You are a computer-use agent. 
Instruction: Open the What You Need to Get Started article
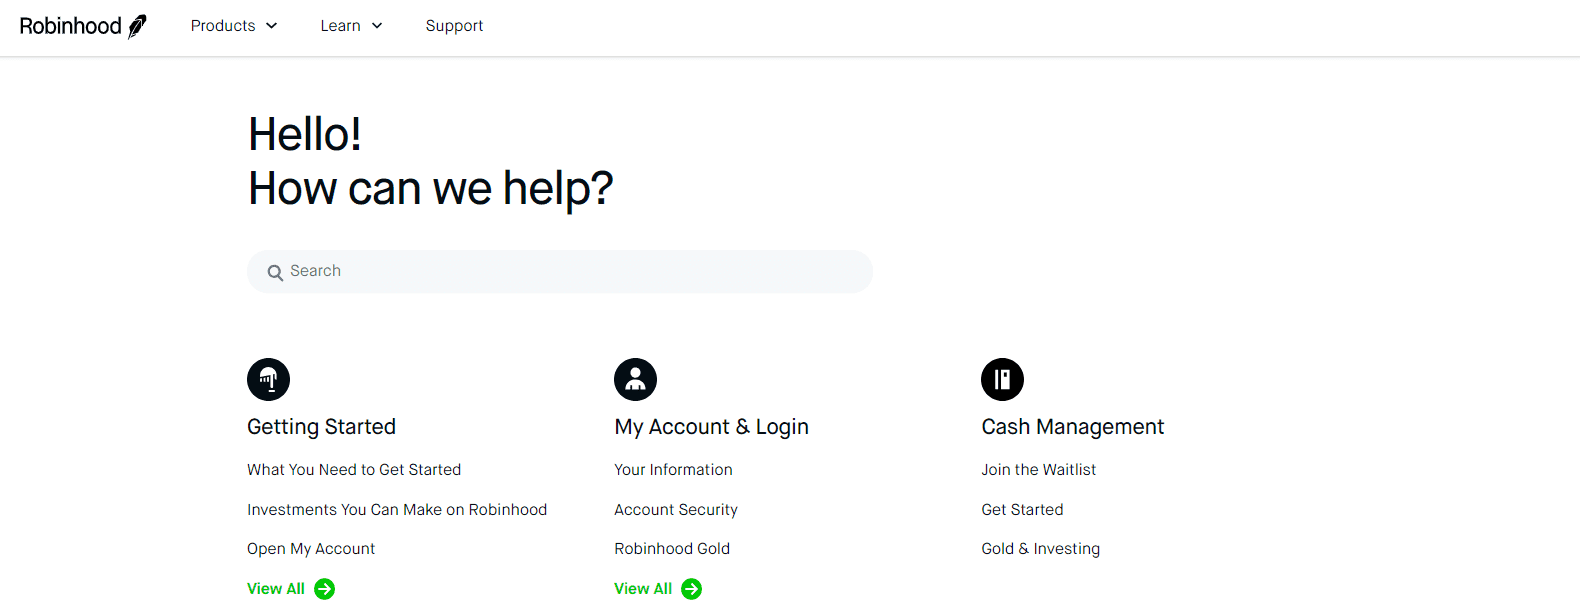[x=354, y=469]
